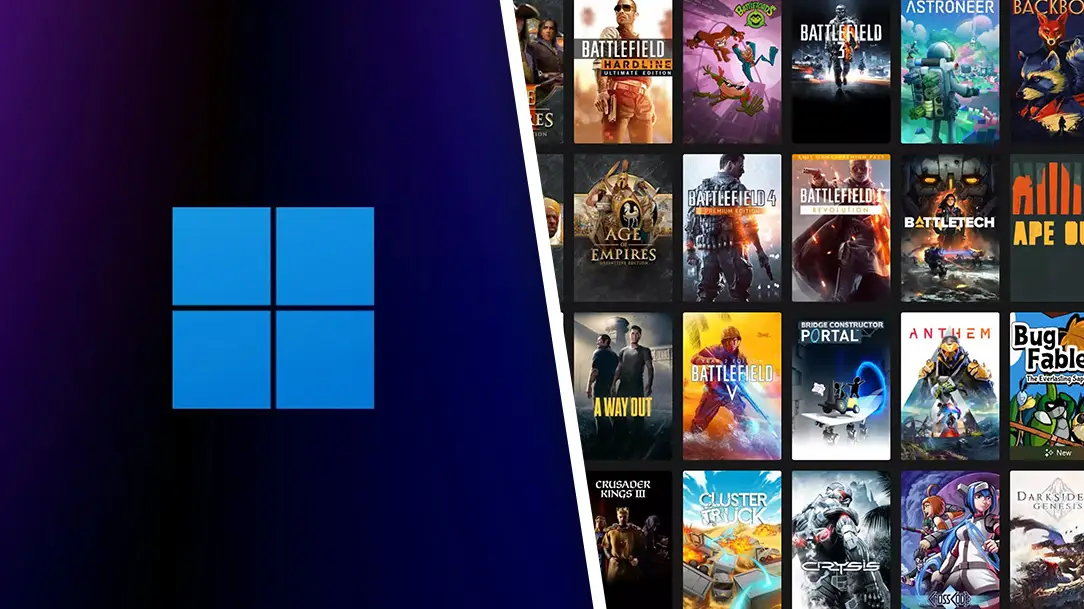
Task: Open the A Way Out tile
Action: tap(623, 386)
